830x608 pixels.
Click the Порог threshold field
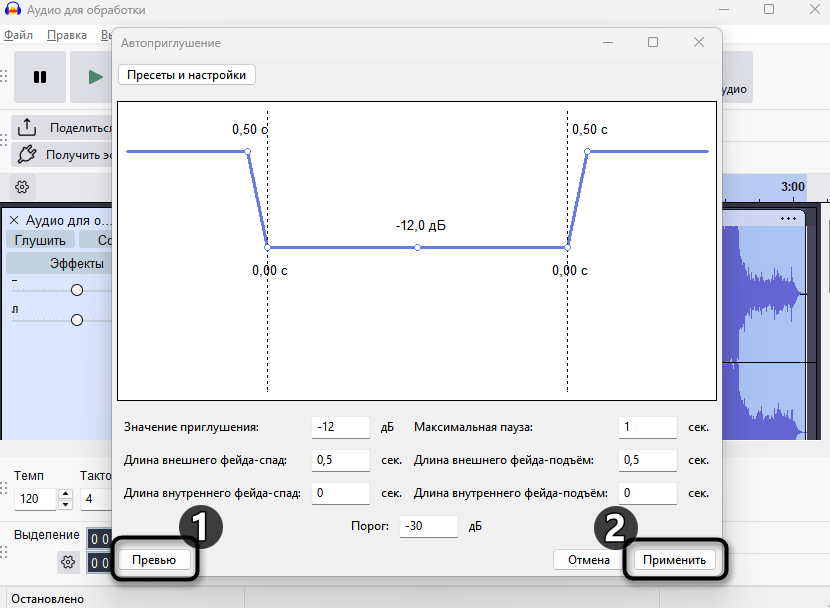428,526
